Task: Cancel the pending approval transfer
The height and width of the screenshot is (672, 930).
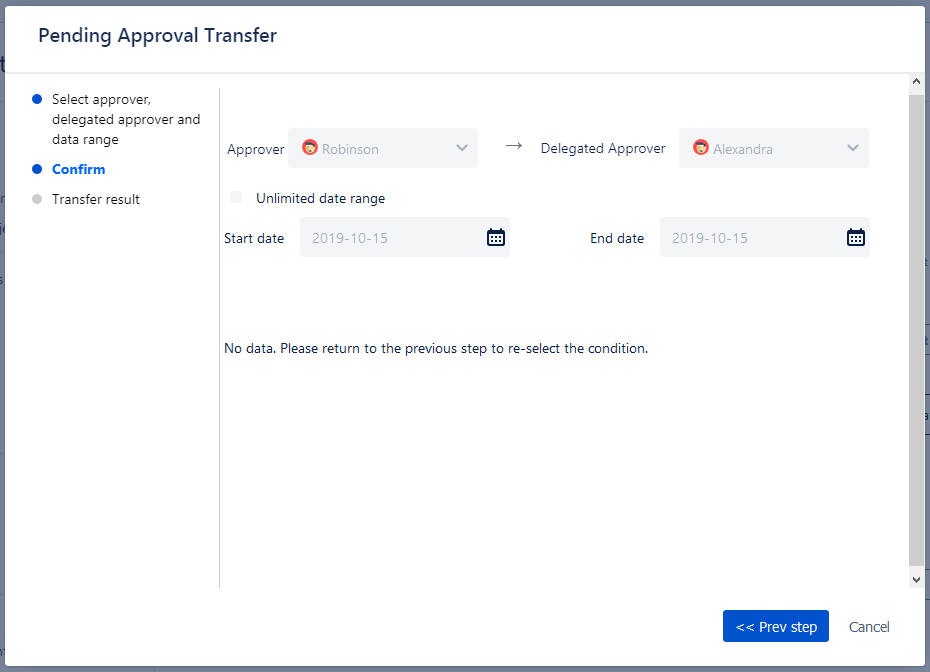Action: click(x=869, y=627)
